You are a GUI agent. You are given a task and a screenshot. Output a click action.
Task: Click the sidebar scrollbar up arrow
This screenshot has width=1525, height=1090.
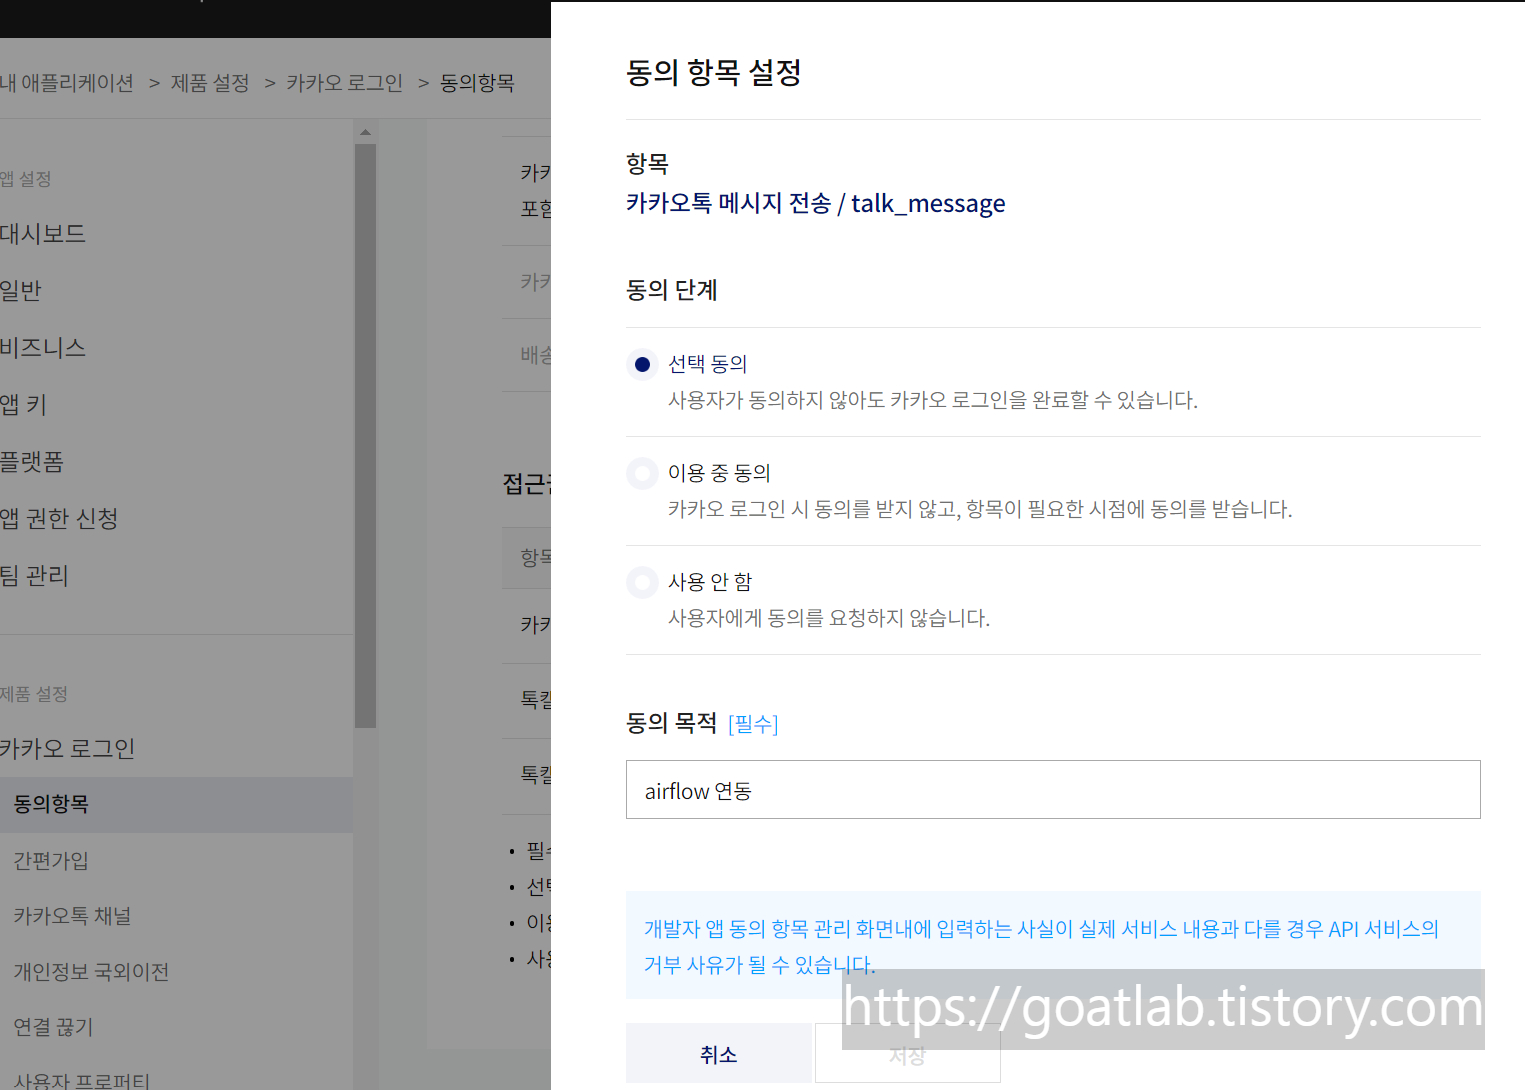(x=365, y=132)
